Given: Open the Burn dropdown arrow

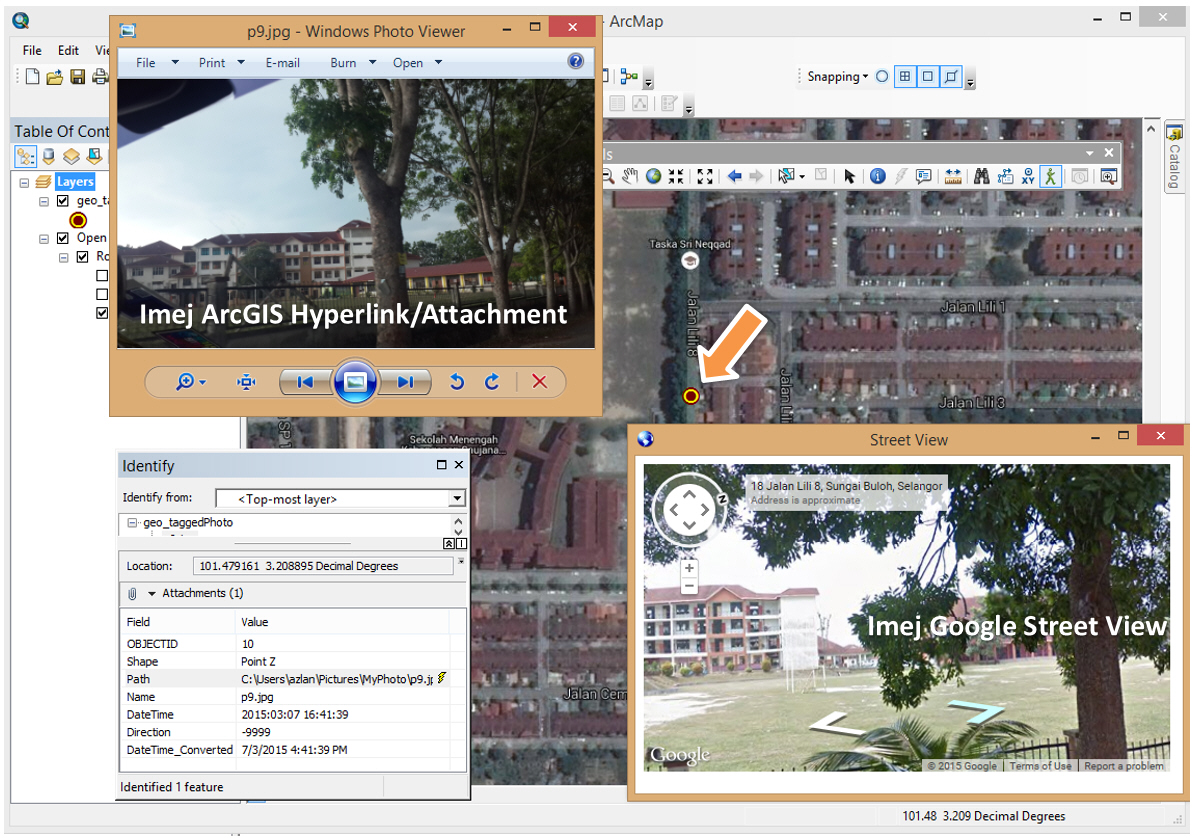Looking at the screenshot, I should [373, 63].
